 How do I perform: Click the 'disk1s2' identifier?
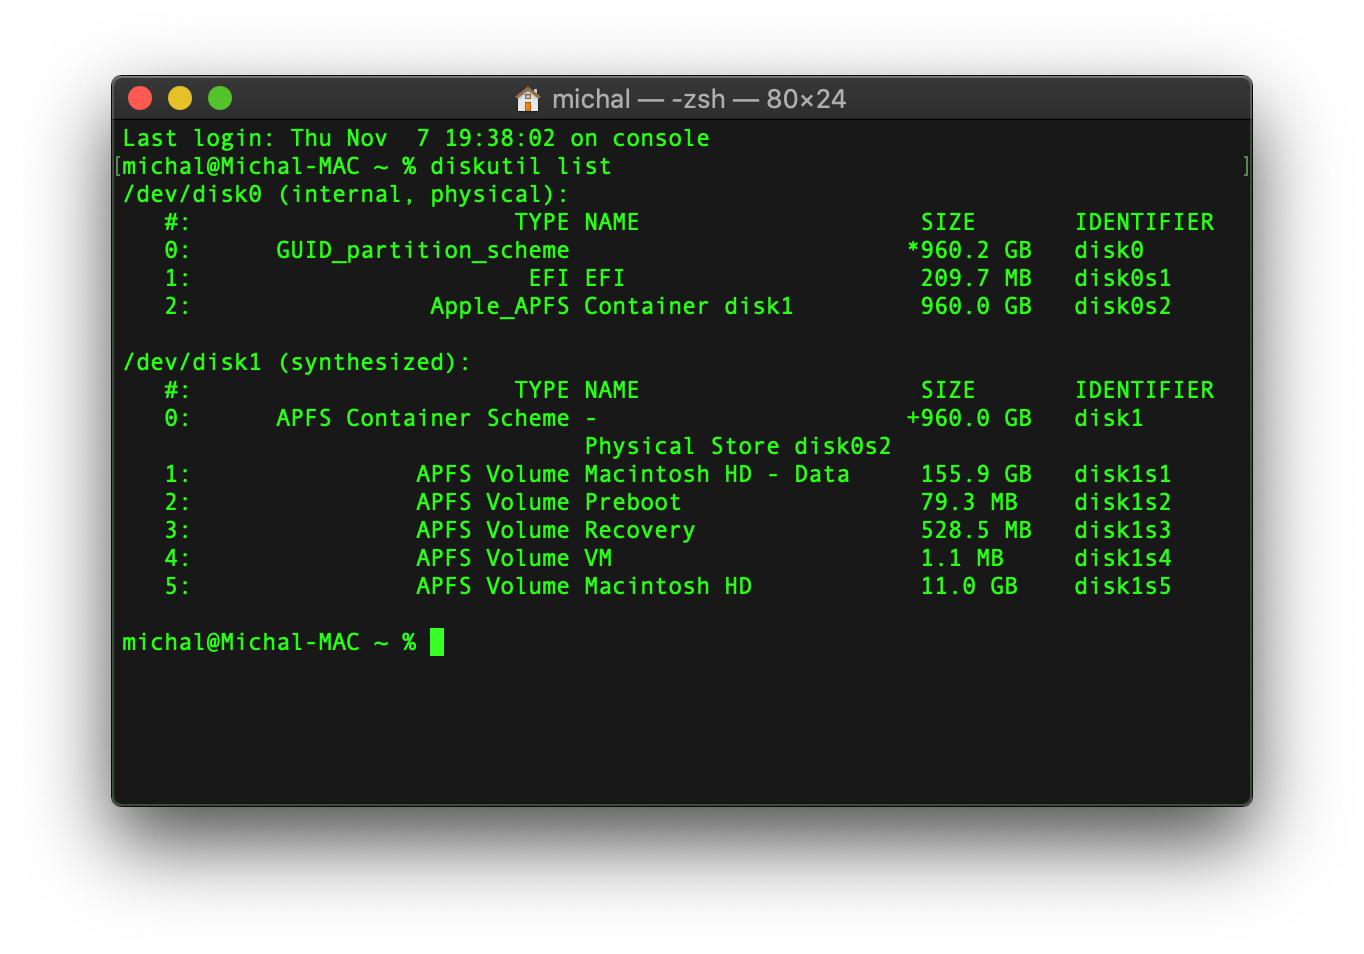(x=1123, y=502)
